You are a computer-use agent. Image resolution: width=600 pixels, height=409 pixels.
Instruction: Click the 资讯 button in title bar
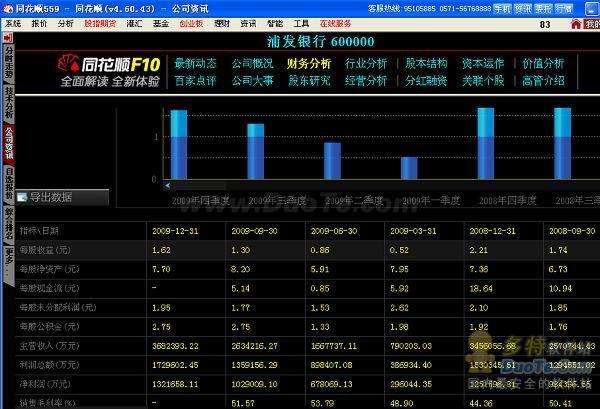[523, 8]
